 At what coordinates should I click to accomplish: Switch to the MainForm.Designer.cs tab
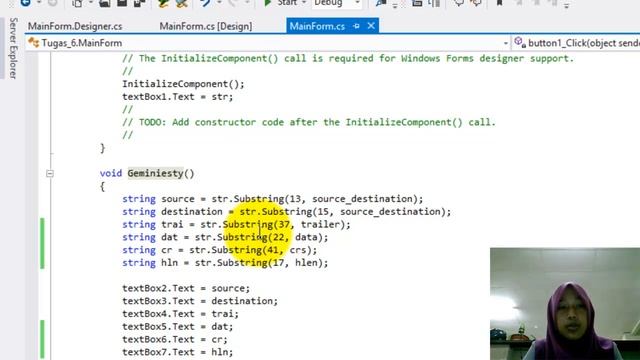pyautogui.click(x=75, y=27)
